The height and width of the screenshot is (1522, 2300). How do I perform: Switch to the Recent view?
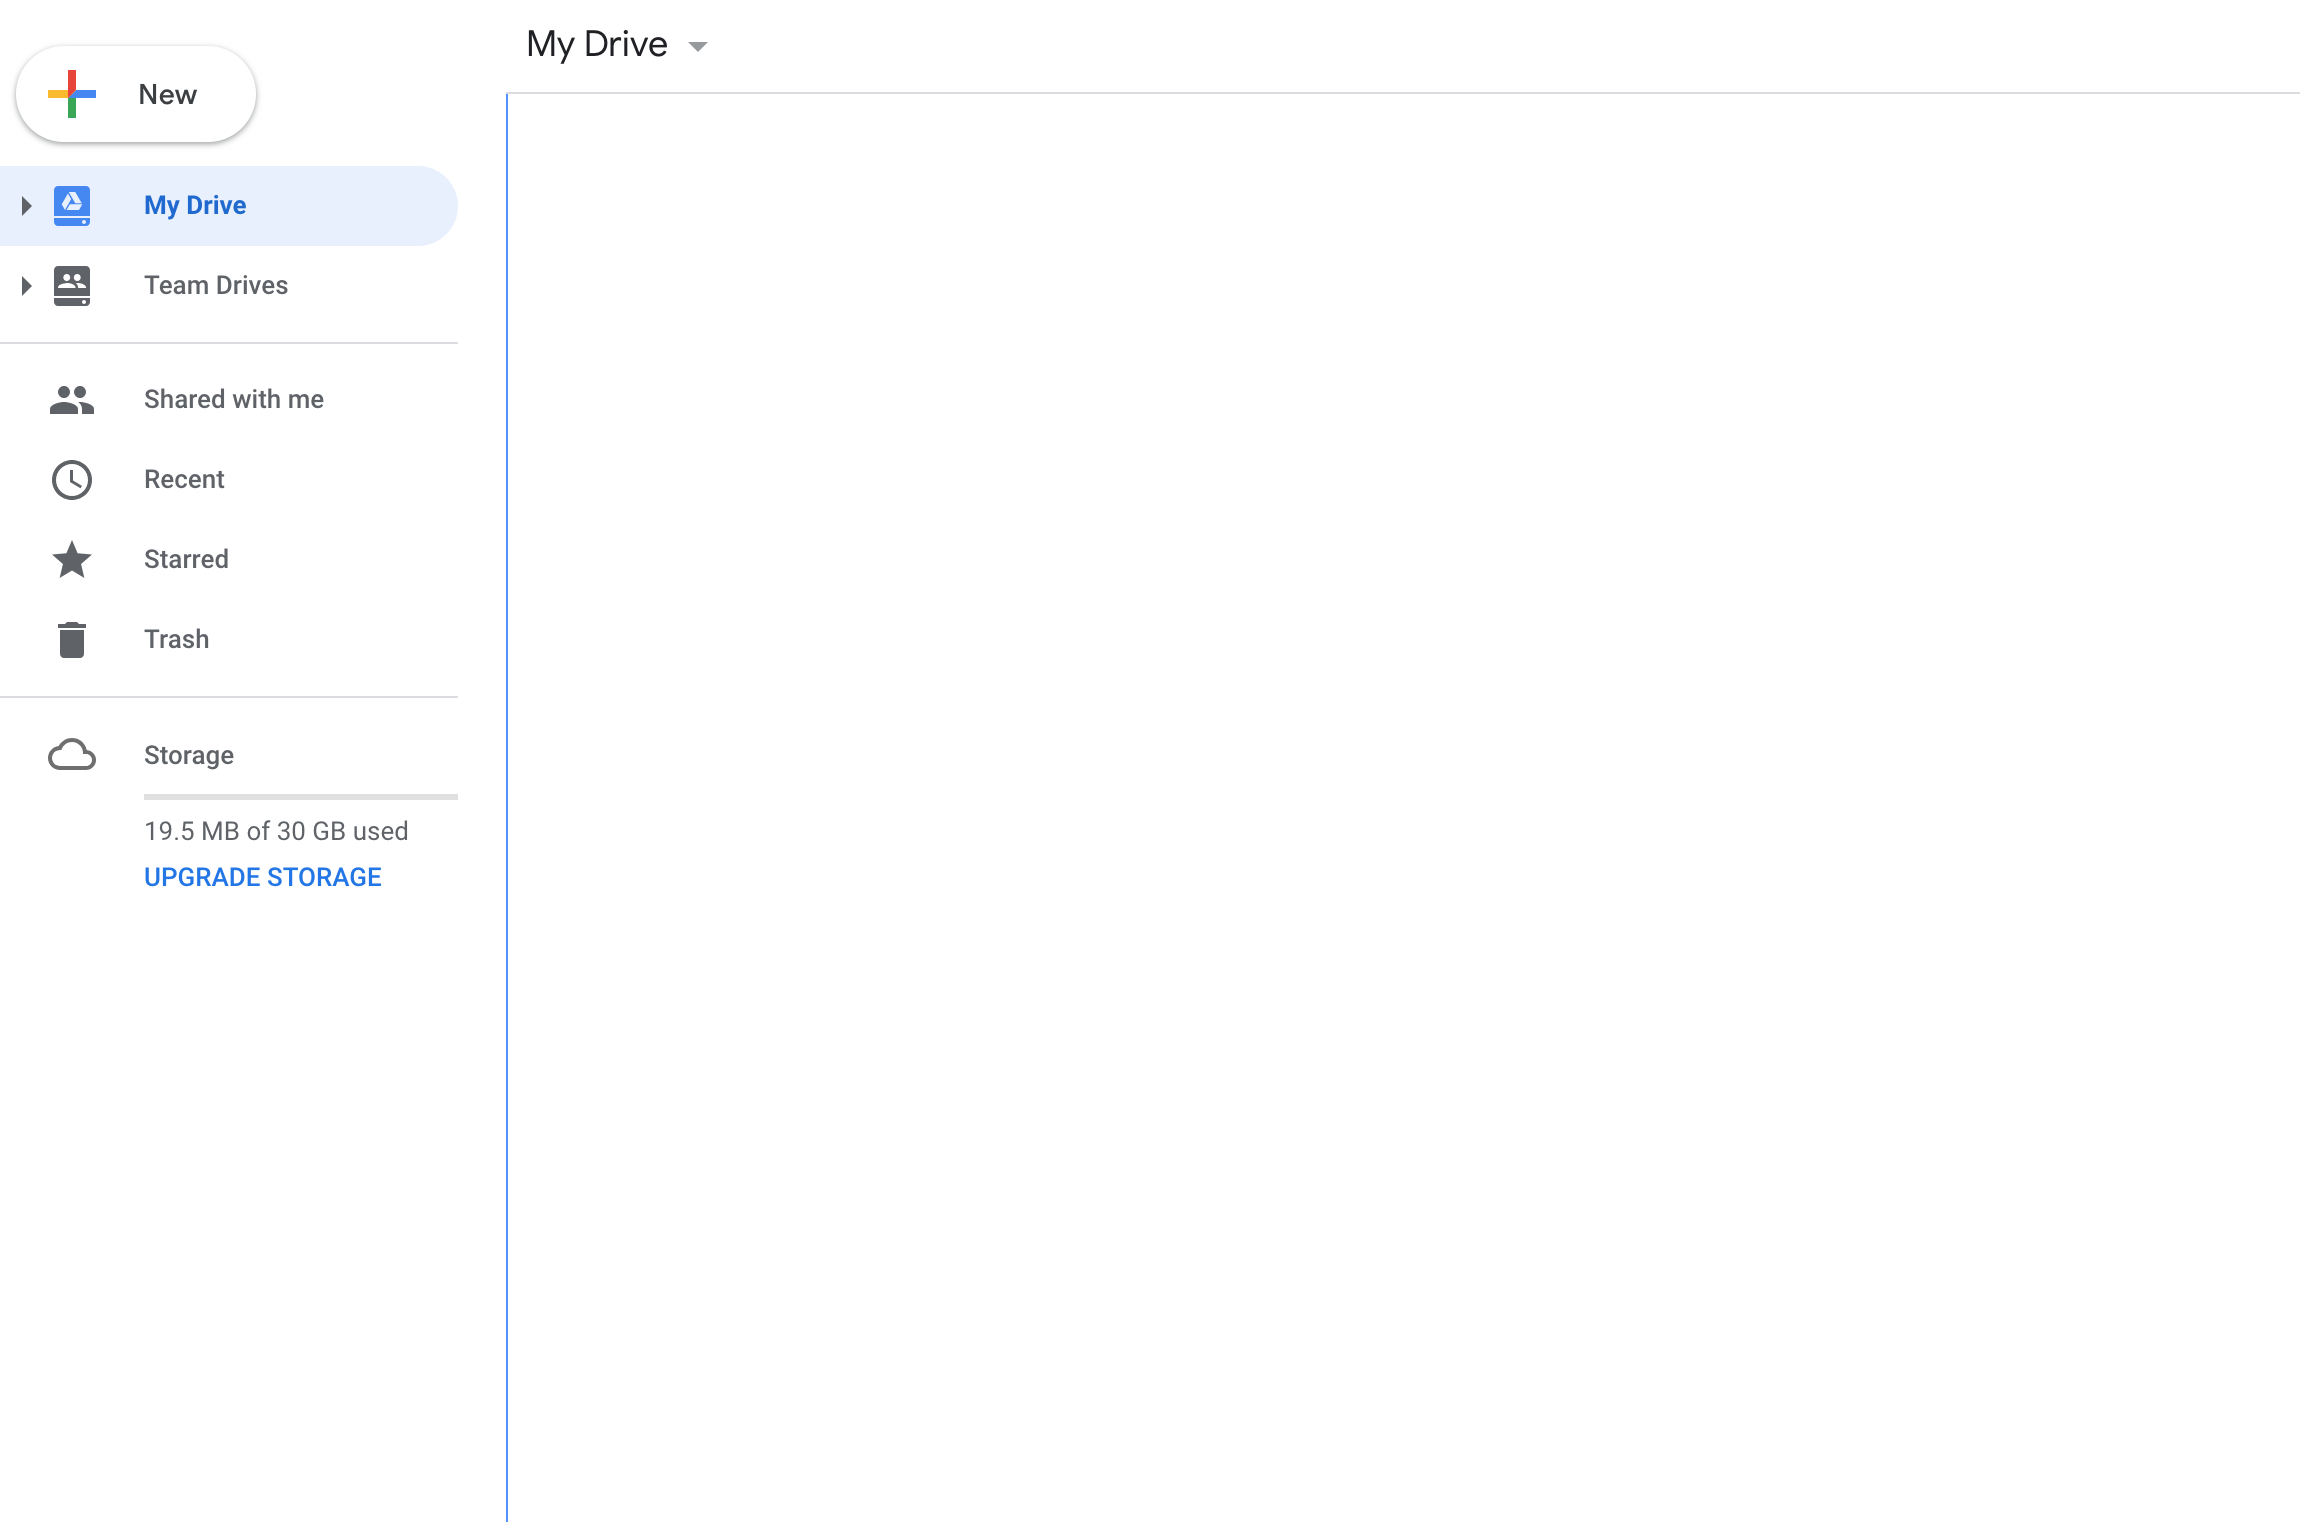pos(184,479)
